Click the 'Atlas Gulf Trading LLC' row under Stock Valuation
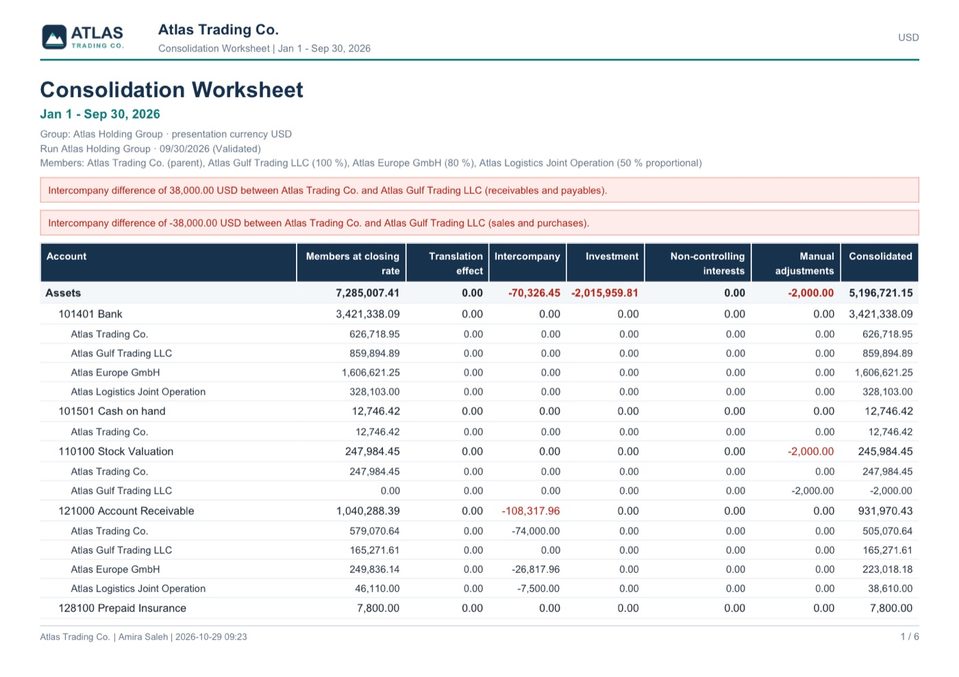Screen dimensions: 959x677 [480, 490]
